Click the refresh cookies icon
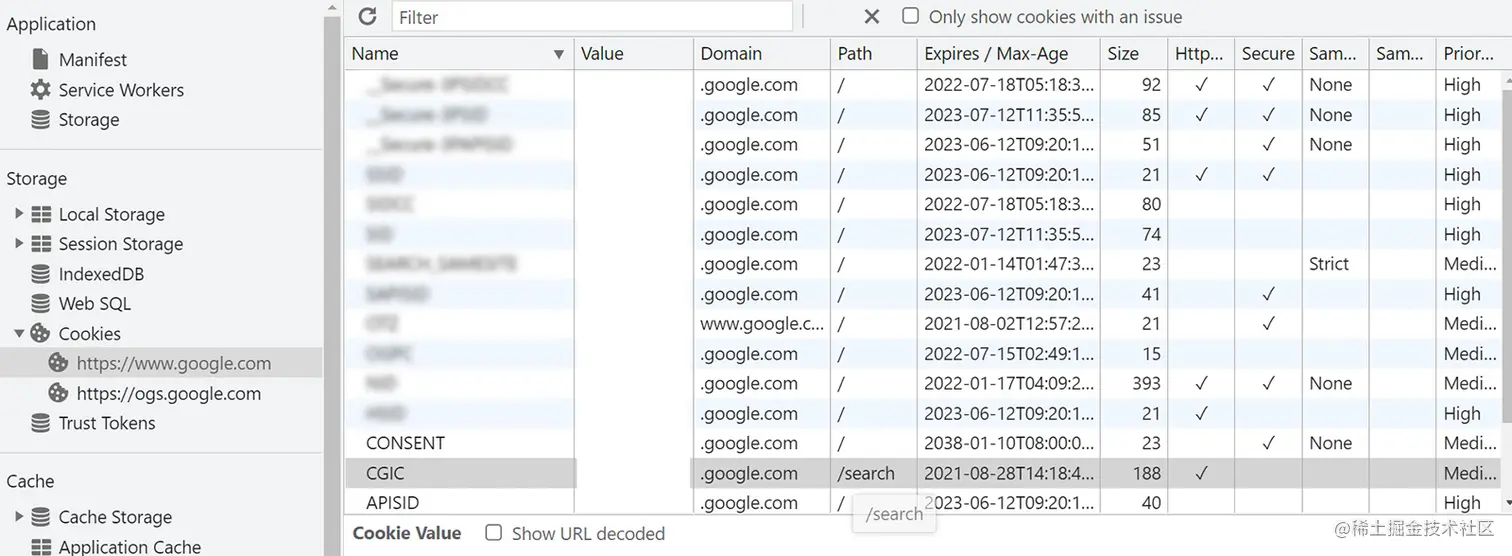This screenshot has height=556, width=1512. point(367,16)
